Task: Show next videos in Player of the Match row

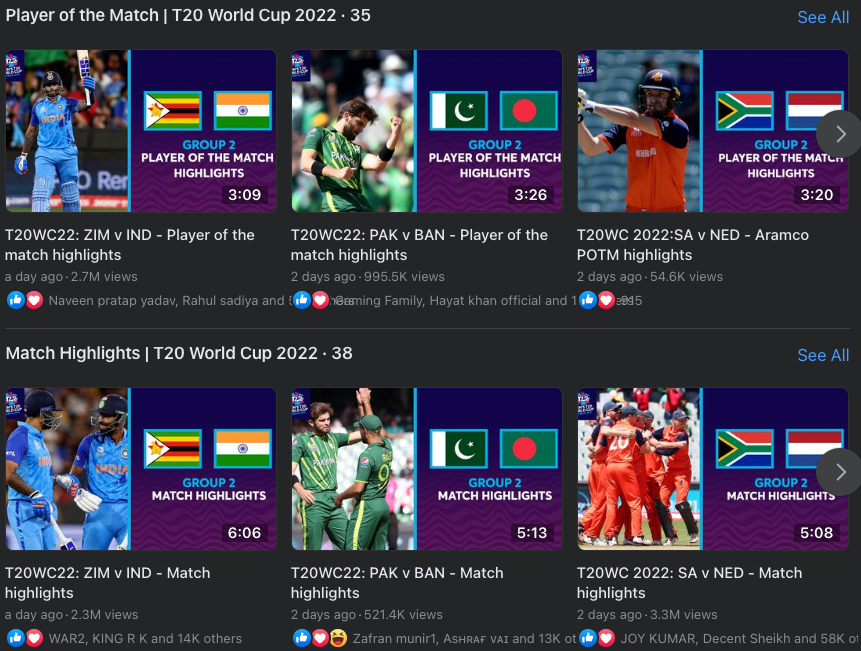Action: click(x=840, y=133)
